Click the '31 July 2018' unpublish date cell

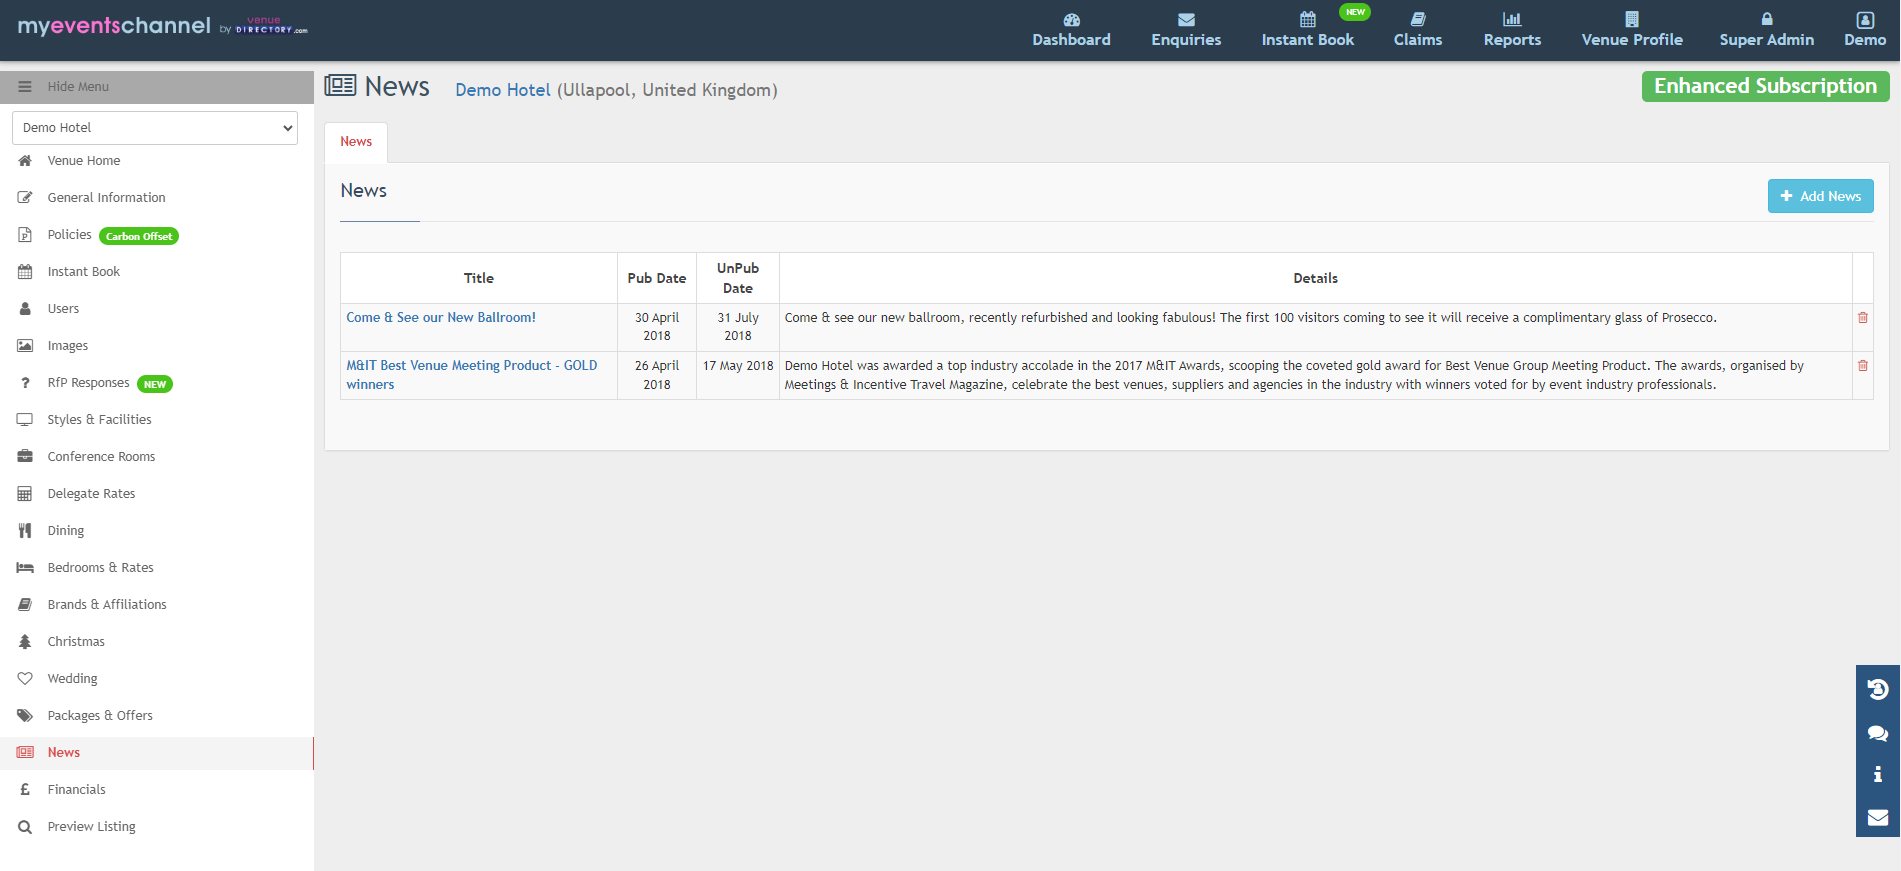click(738, 327)
